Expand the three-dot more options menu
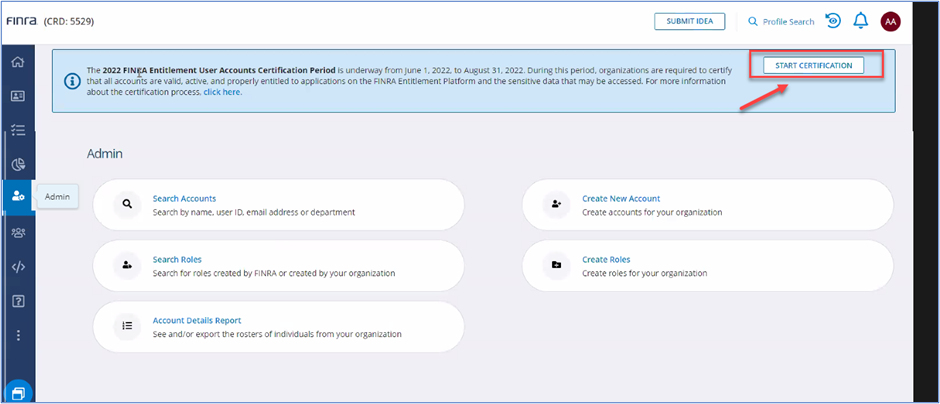This screenshot has height=404, width=940. click(x=18, y=335)
